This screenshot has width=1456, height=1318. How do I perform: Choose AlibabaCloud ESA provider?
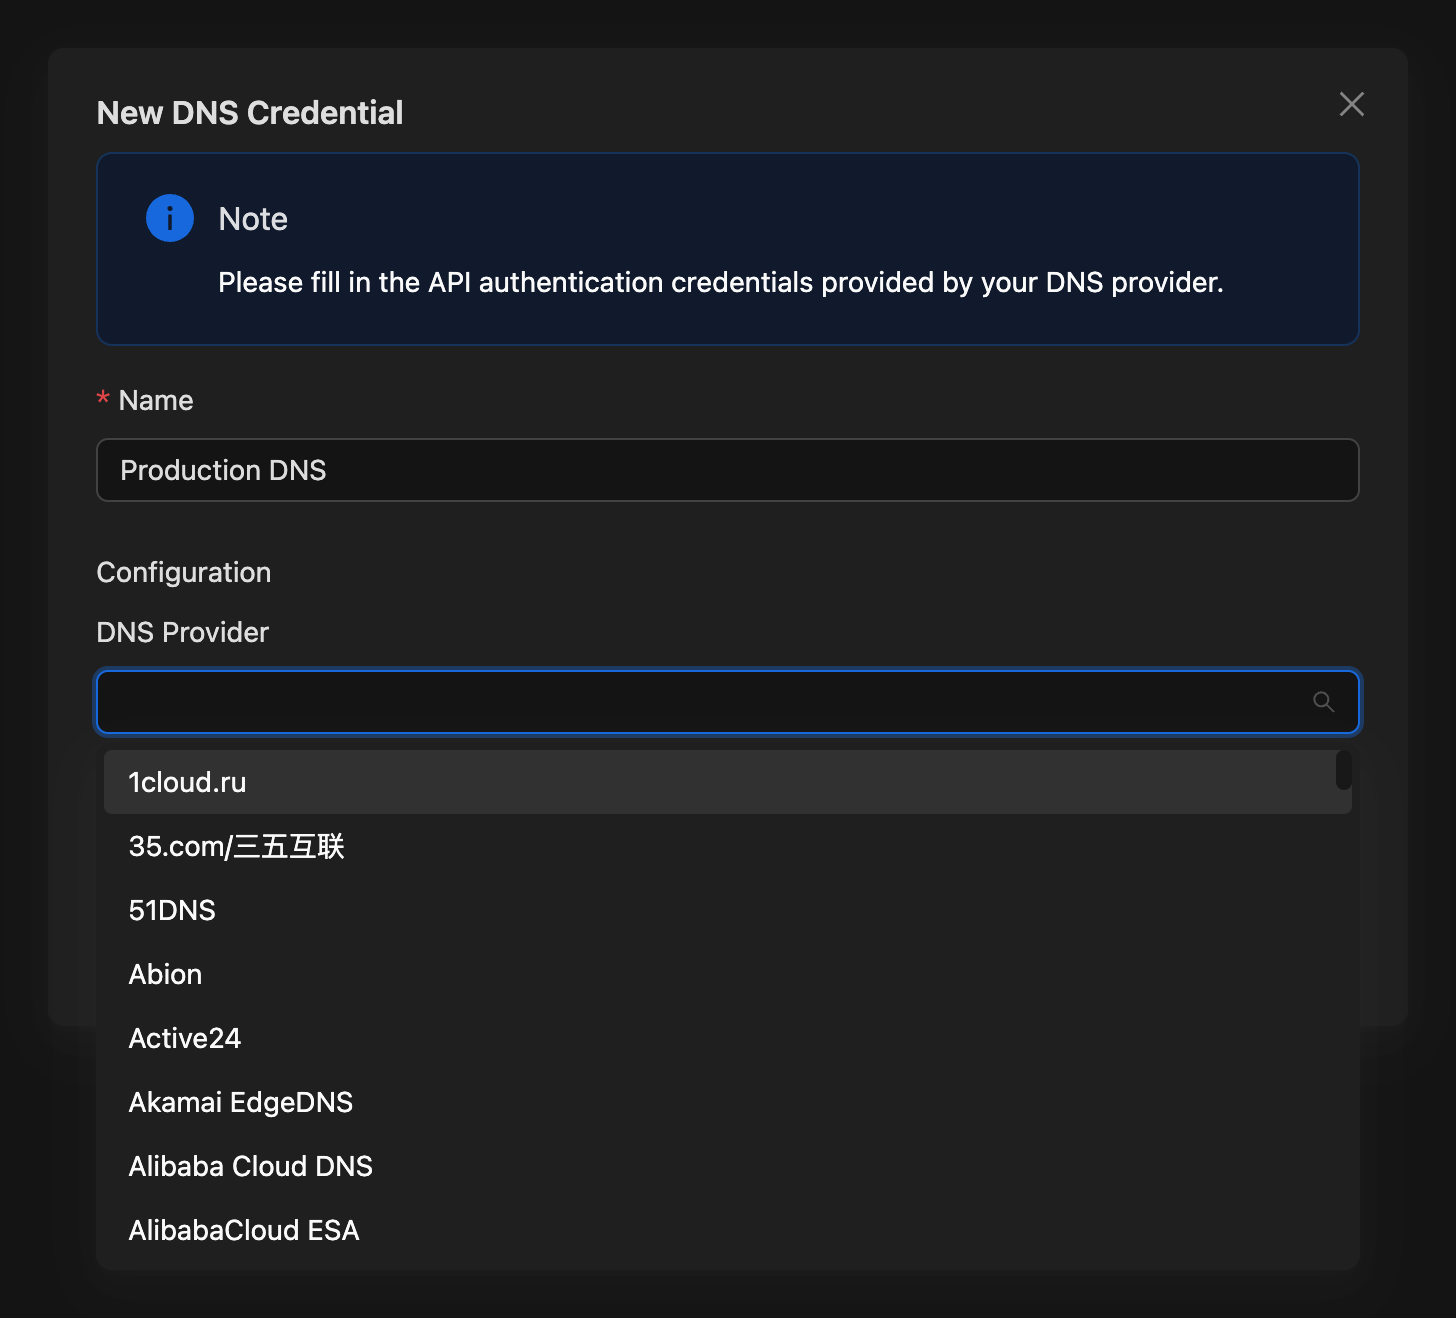tap(727, 1230)
